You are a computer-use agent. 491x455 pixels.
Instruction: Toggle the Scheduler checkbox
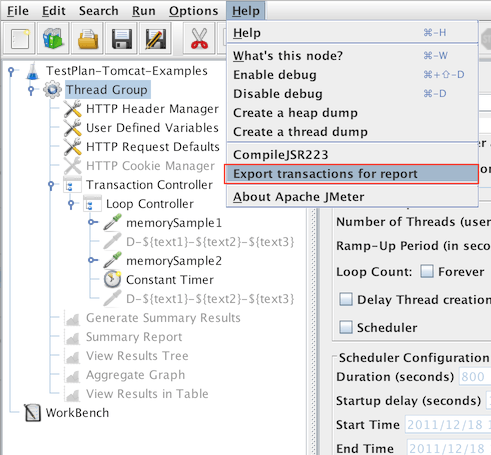tap(346, 327)
